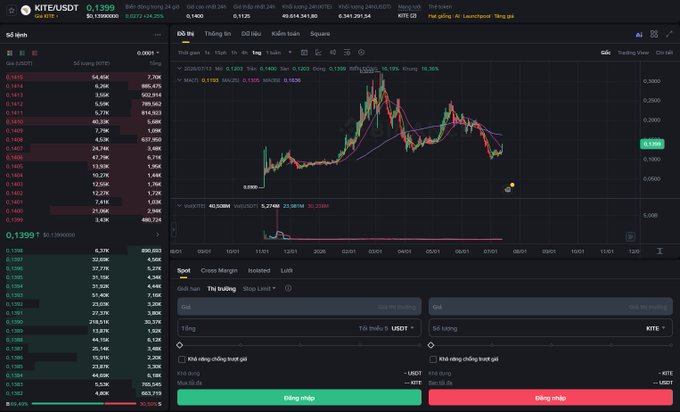The width and height of the screenshot is (680, 412).
Task: Open chart display settings icon
Action: click(347, 52)
